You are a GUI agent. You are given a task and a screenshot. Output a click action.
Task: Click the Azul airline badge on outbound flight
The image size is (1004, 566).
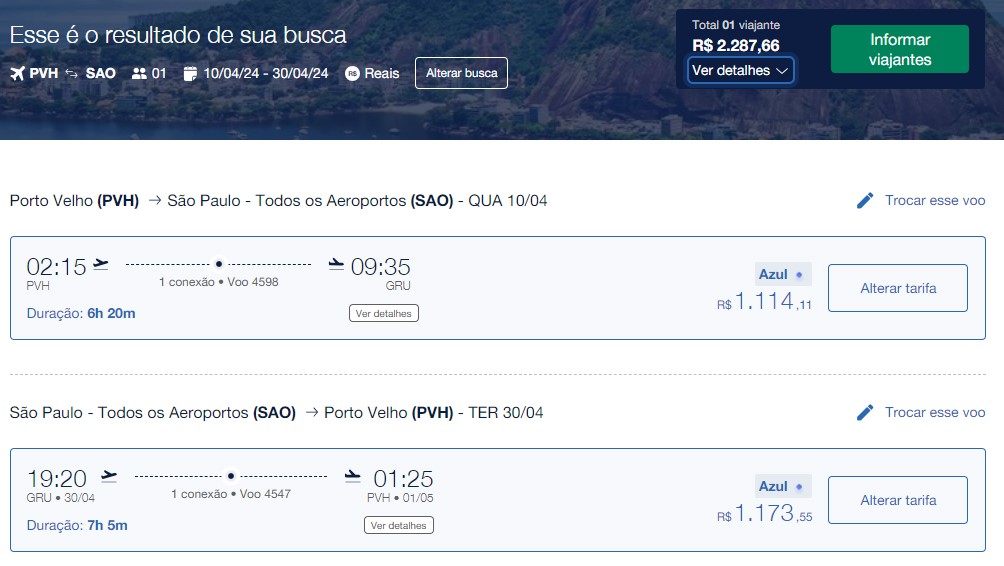[783, 274]
